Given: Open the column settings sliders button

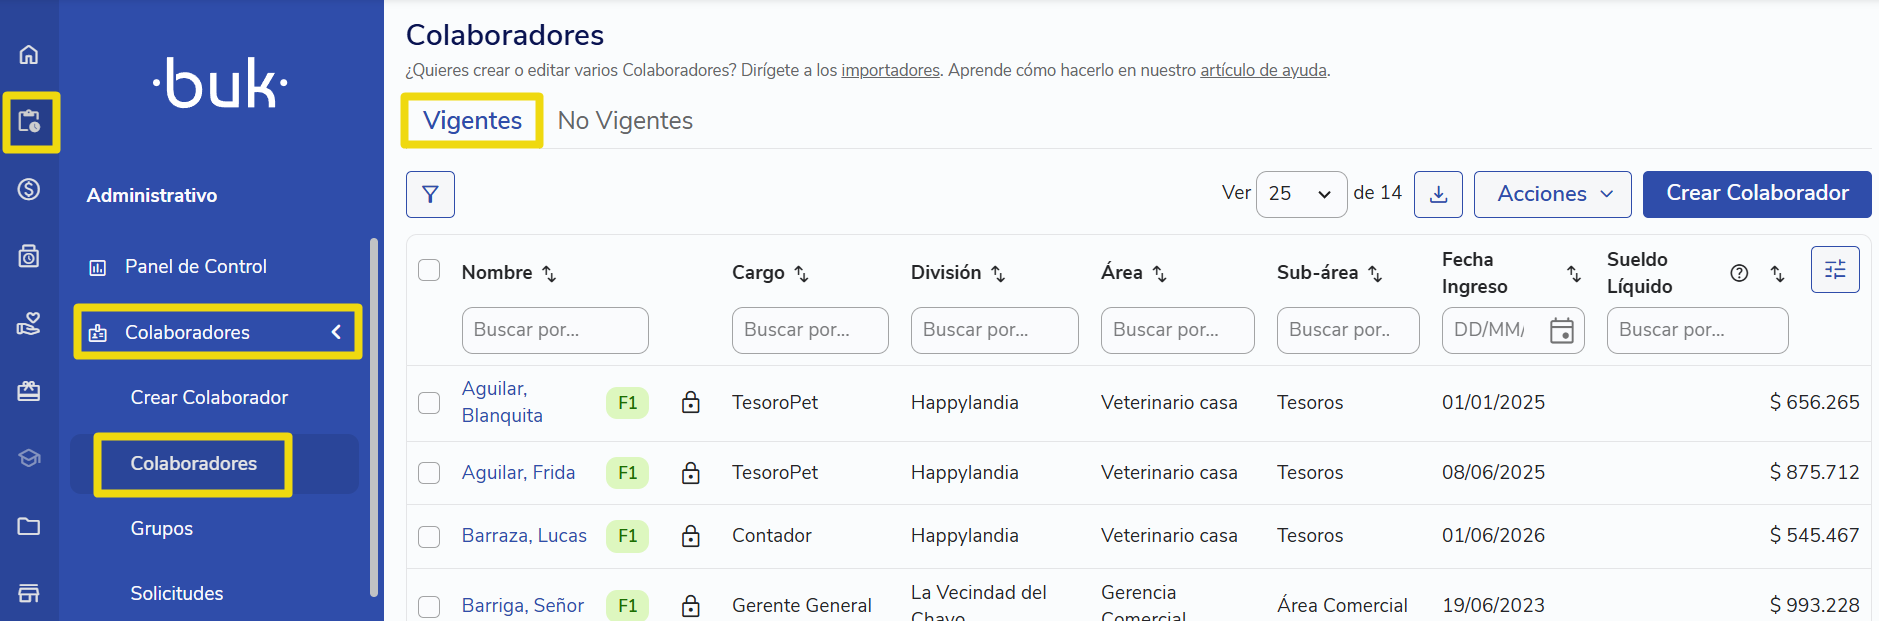Looking at the screenshot, I should pos(1835,269).
